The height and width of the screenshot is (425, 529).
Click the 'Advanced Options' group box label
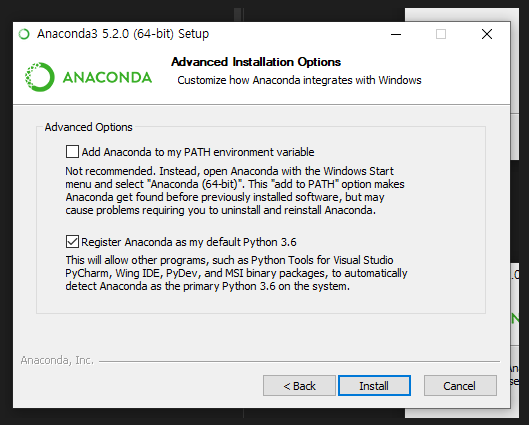(89, 127)
